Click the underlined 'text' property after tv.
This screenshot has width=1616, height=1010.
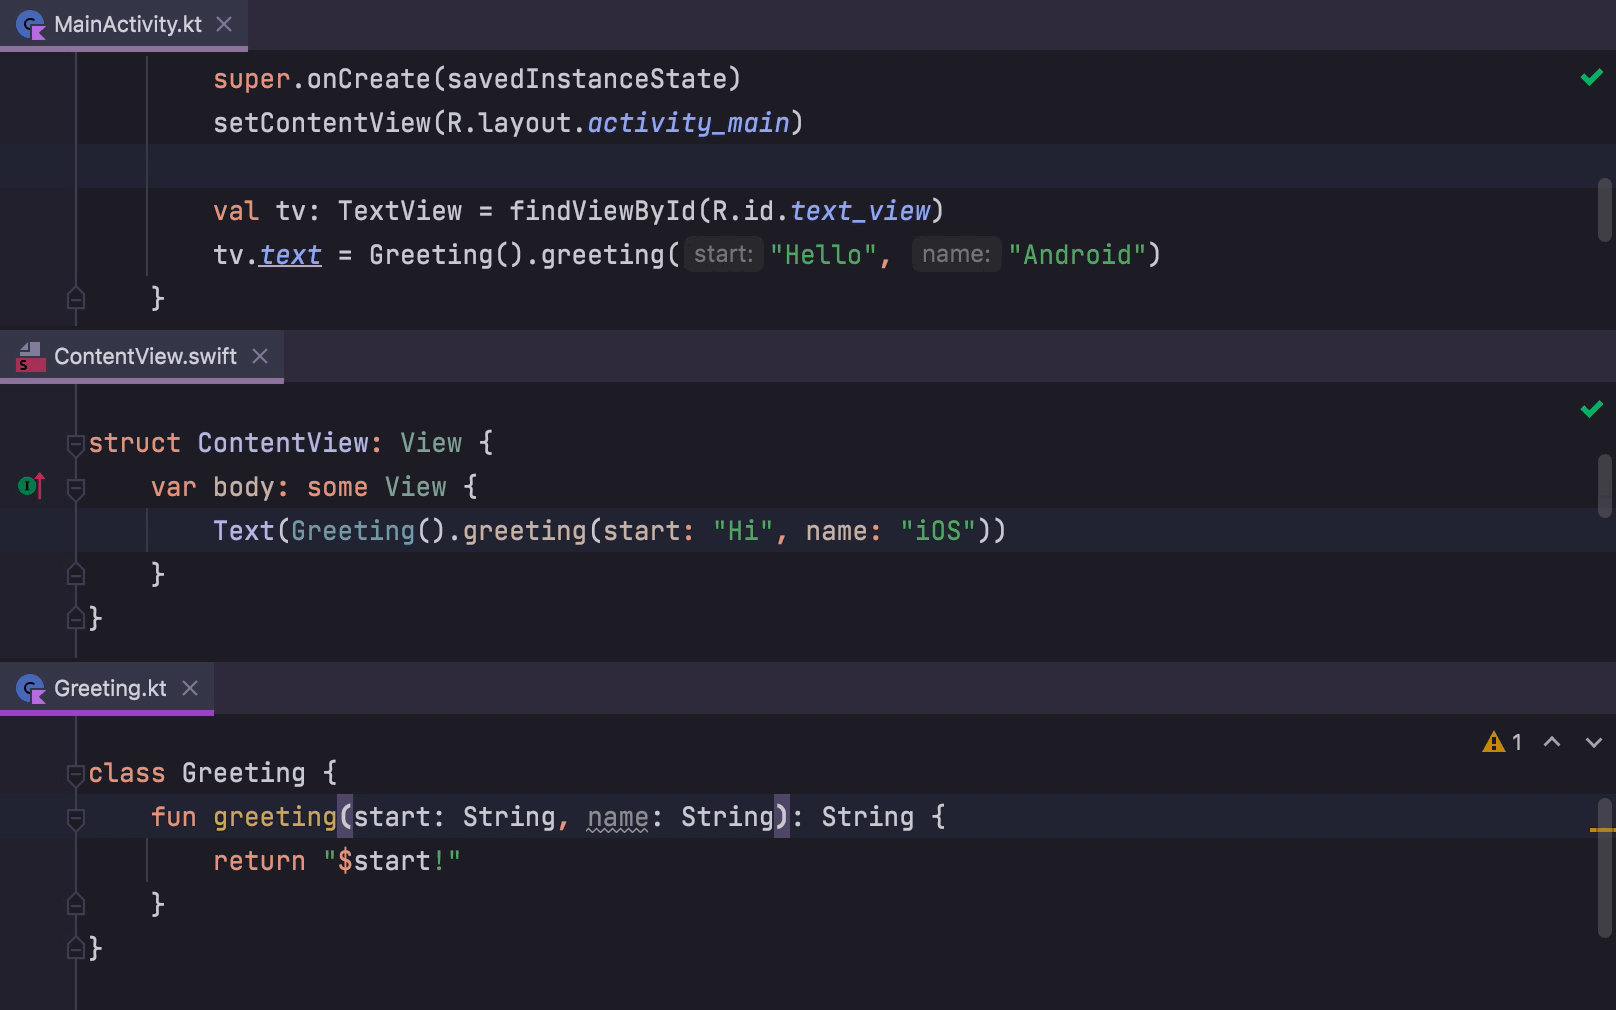click(x=290, y=255)
